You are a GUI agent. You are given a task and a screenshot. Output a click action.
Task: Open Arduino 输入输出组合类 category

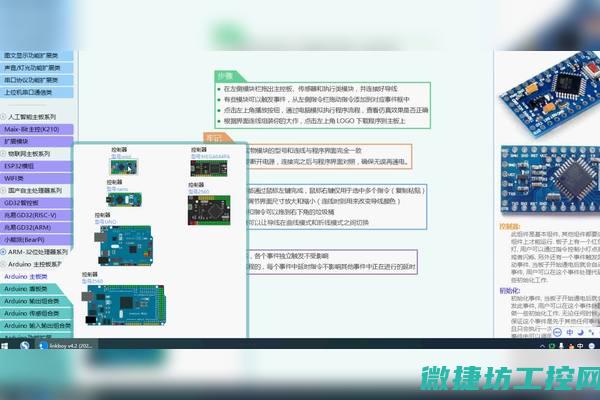click(x=37, y=325)
